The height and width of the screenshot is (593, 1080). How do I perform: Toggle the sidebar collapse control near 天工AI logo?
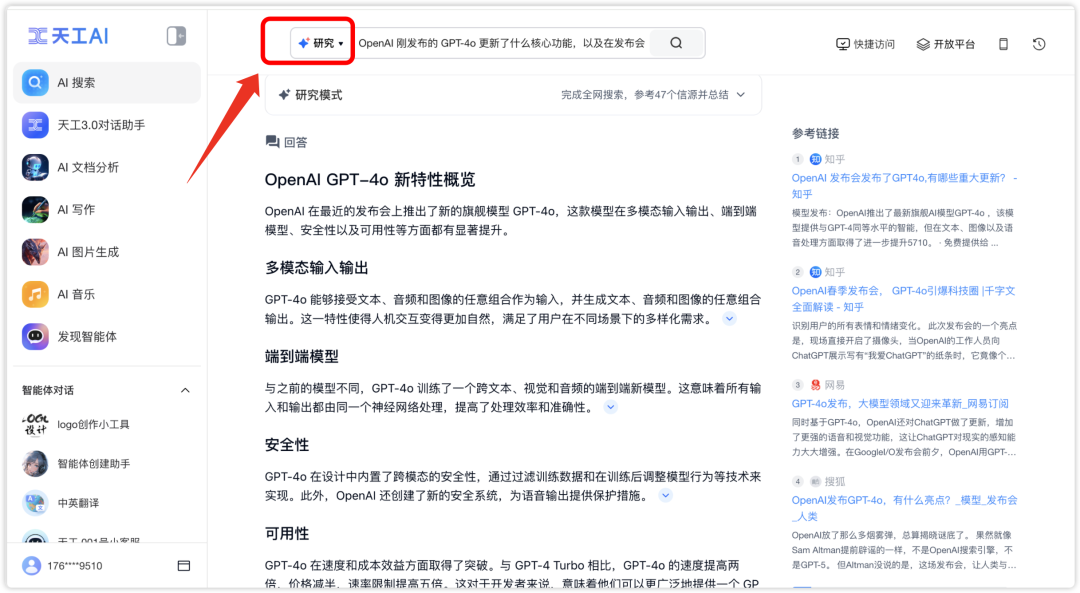(x=176, y=35)
